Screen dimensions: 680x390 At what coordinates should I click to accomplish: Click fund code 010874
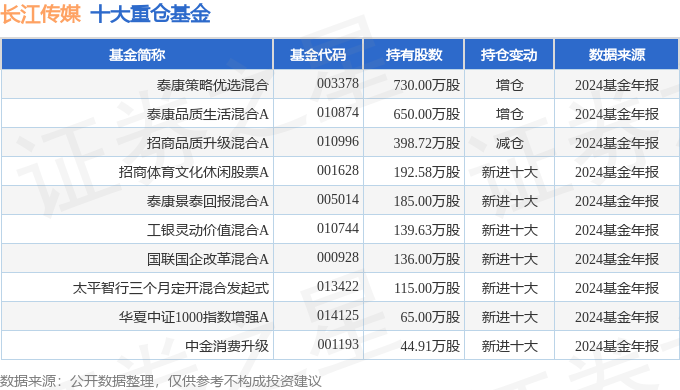[x=338, y=112]
